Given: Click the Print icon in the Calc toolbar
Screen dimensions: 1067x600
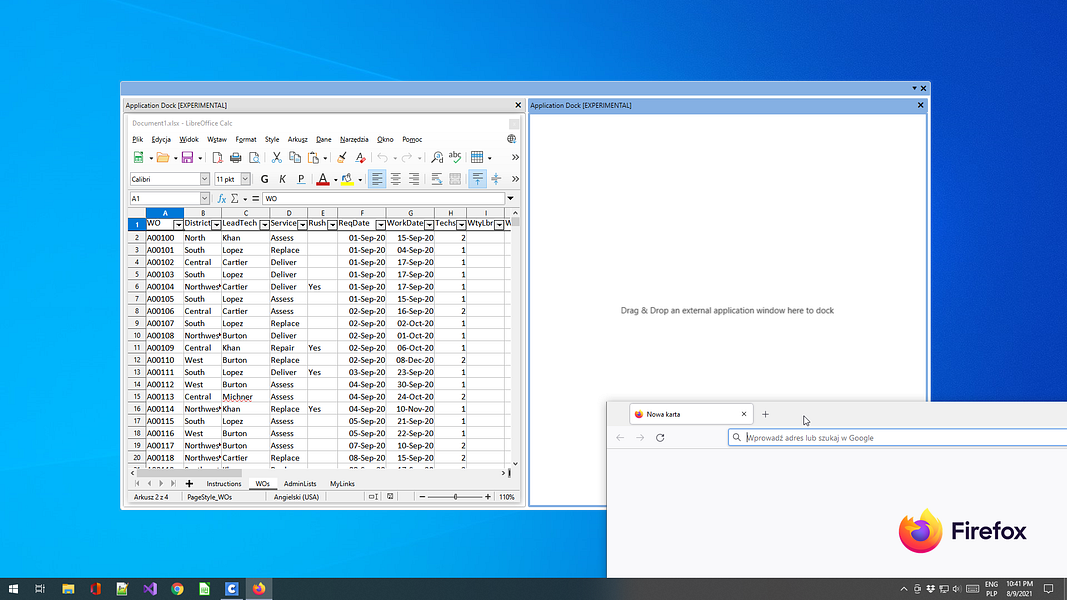Looking at the screenshot, I should pos(236,158).
